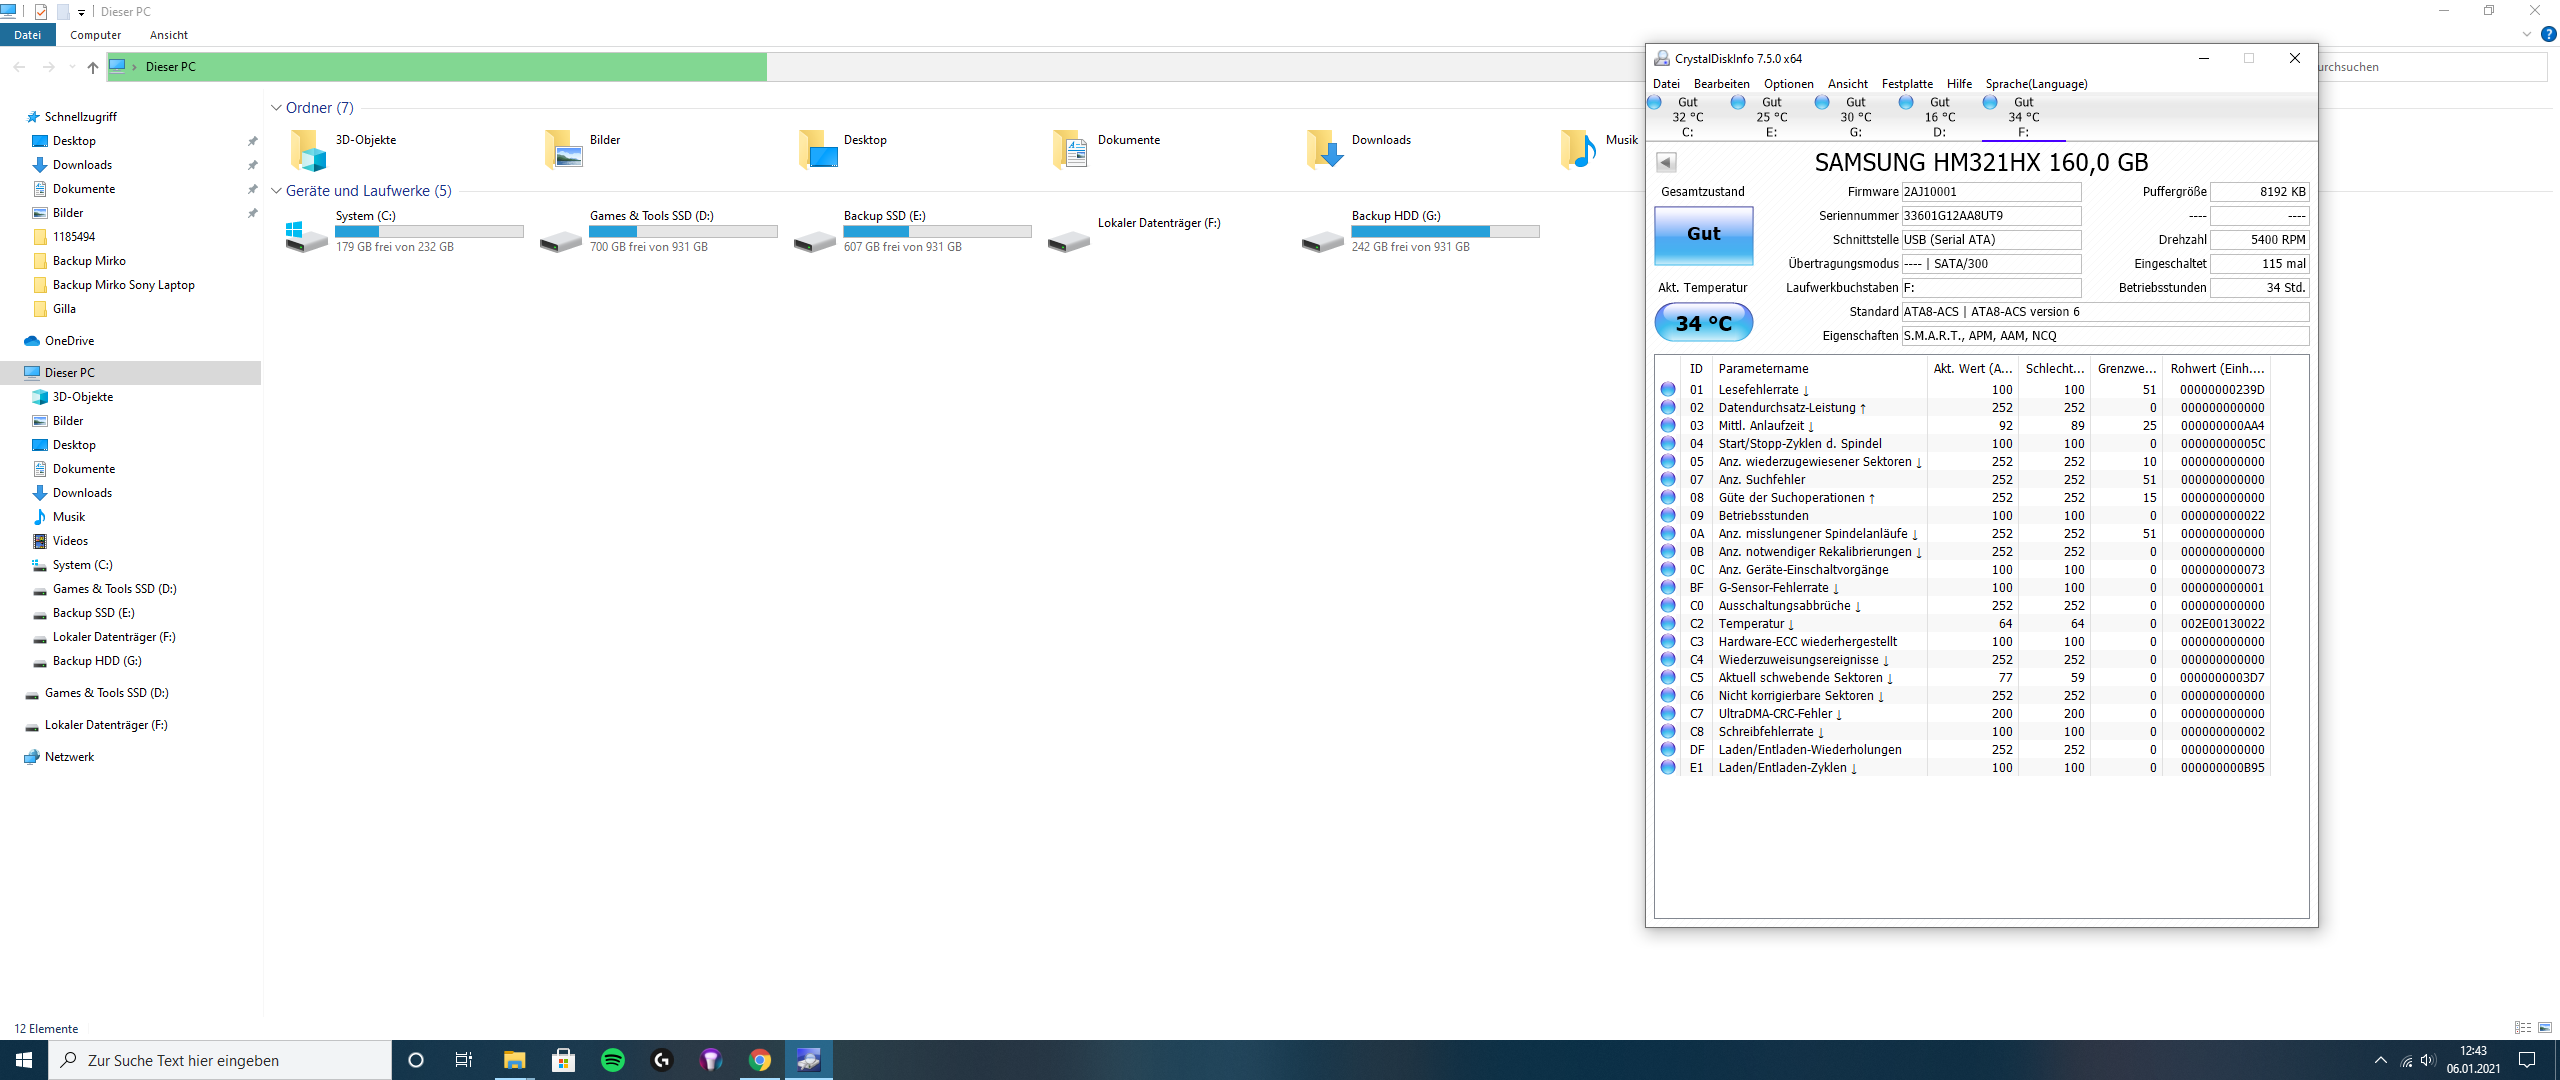
Task: Click the Firmware field 2AJ10001
Action: (1991, 192)
